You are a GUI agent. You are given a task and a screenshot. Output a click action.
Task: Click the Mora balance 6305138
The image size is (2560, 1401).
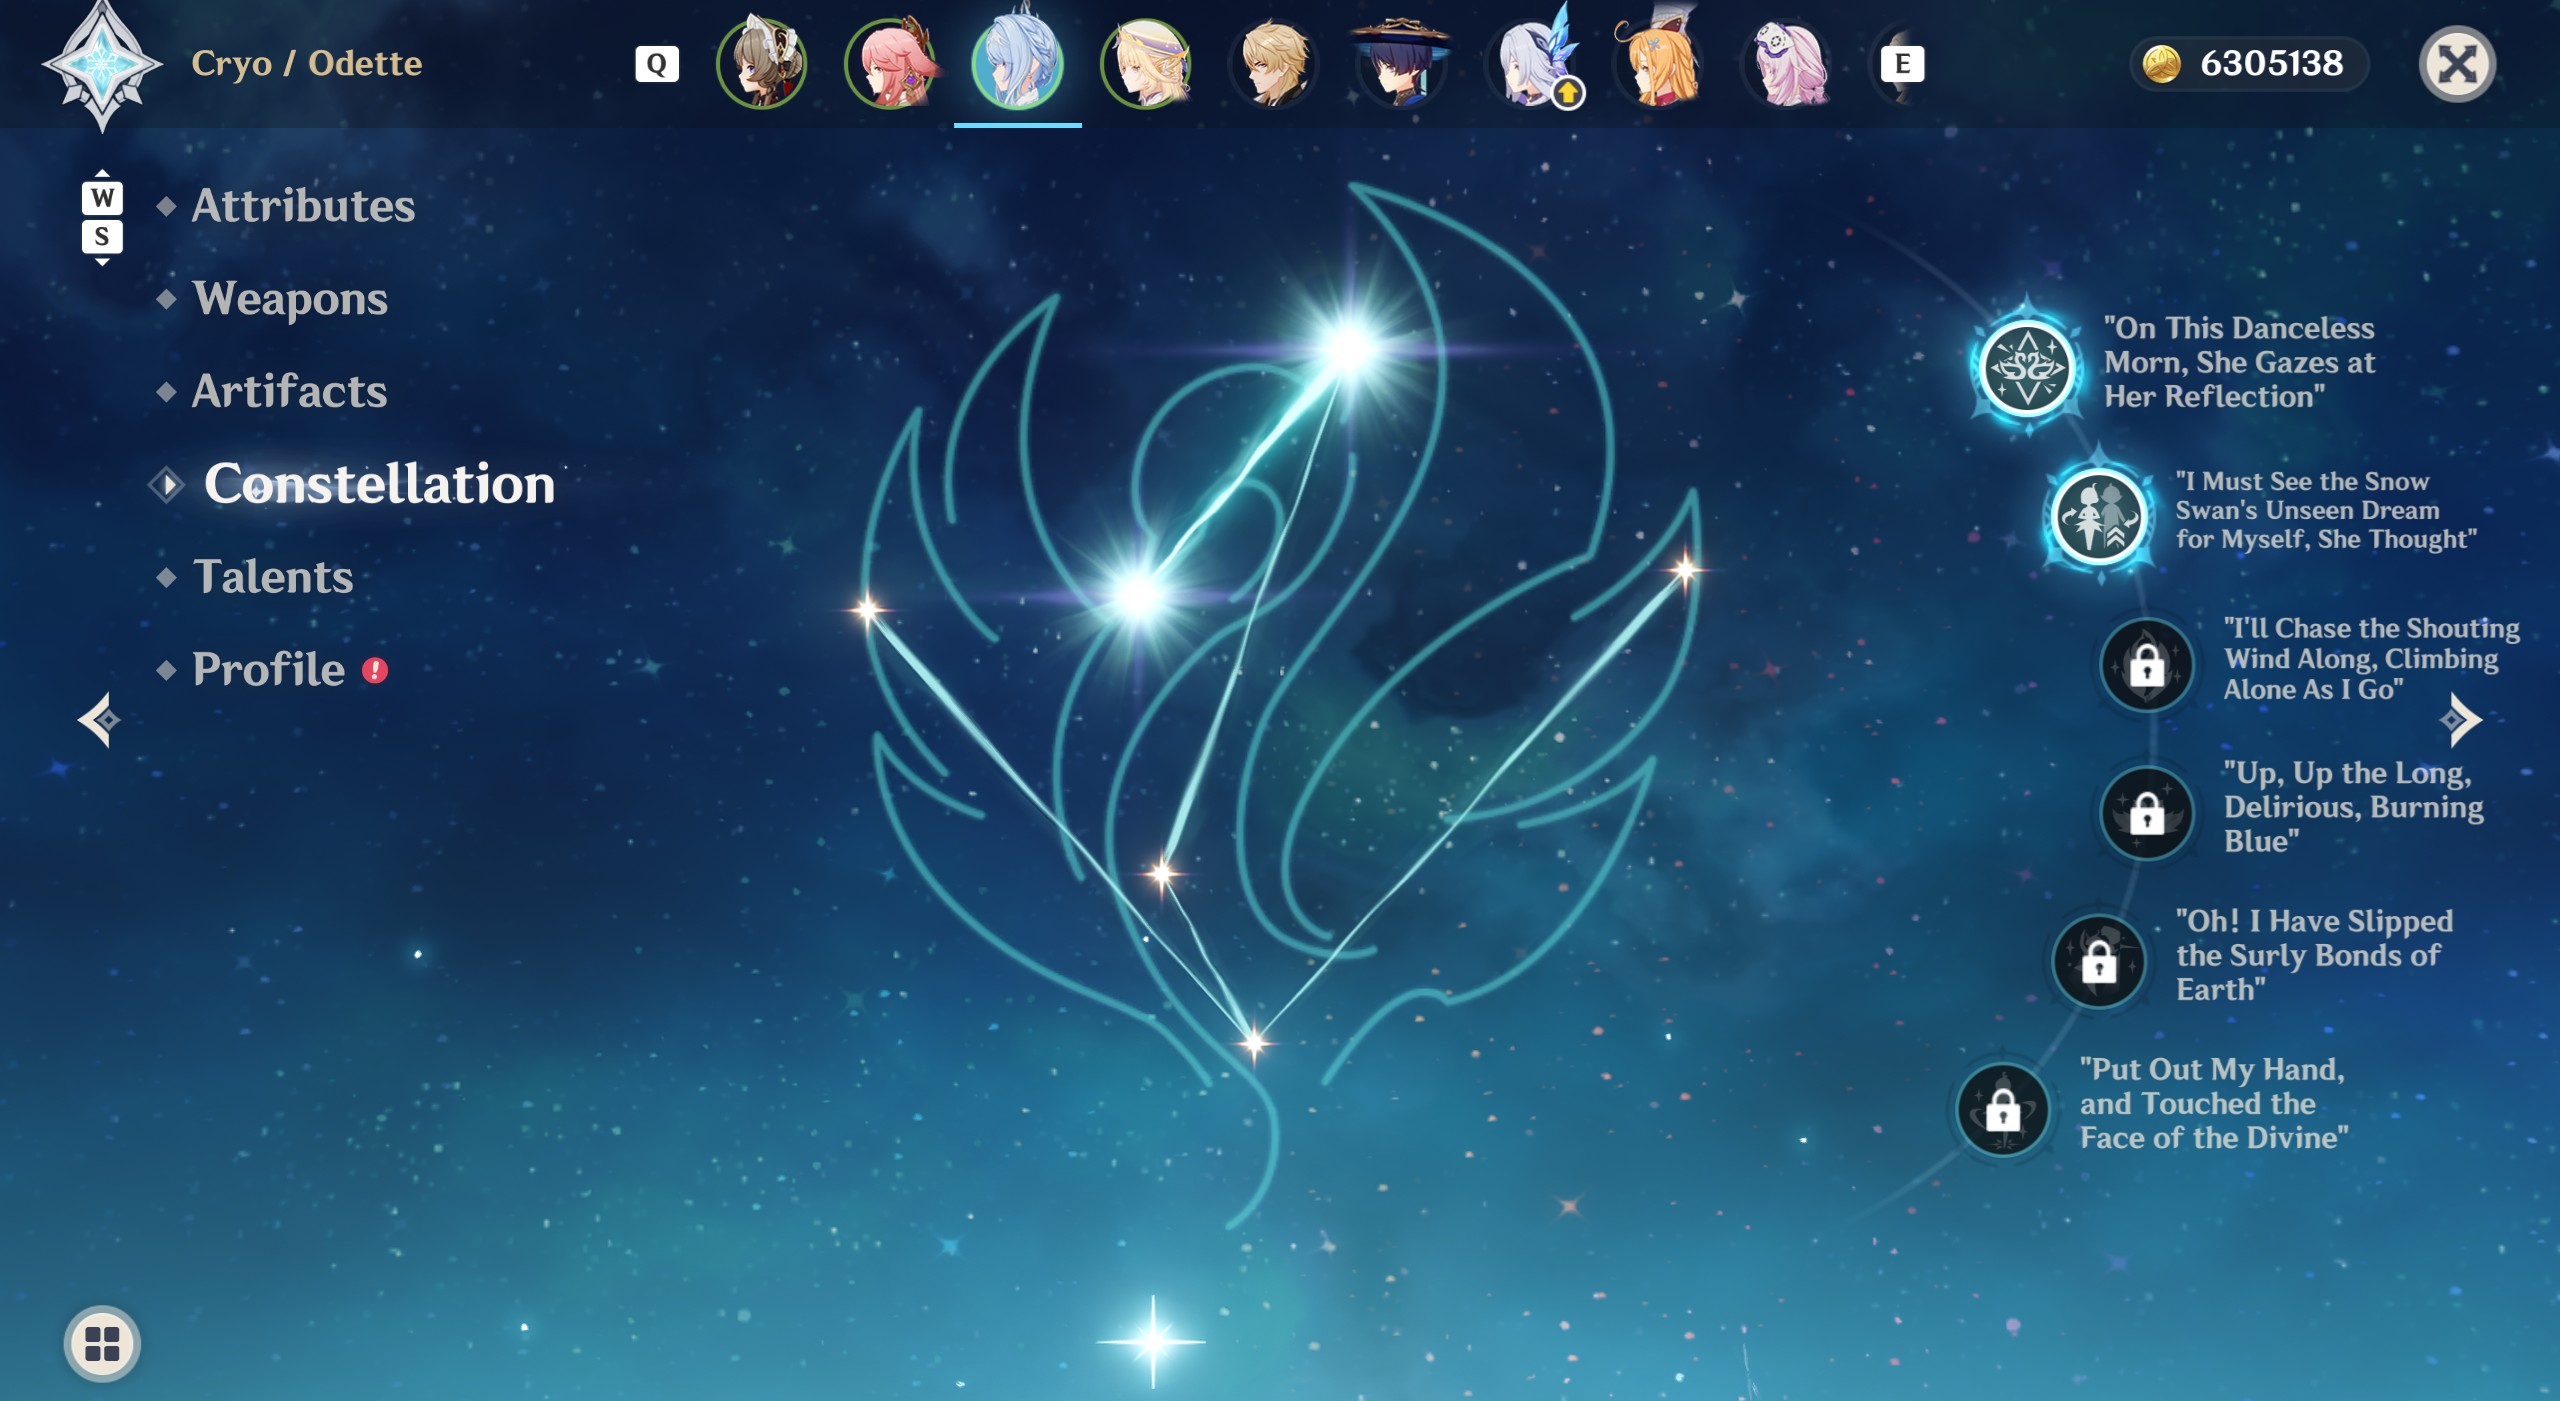(2271, 64)
